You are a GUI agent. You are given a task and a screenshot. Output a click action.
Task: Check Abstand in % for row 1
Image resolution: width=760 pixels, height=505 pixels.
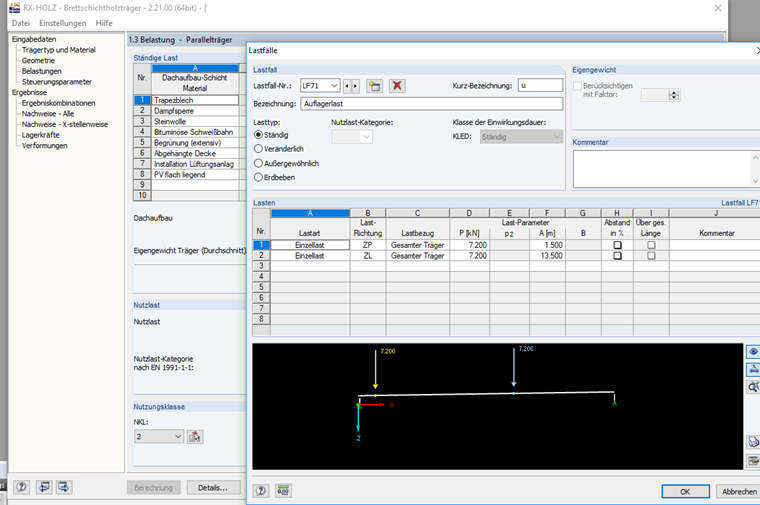617,245
